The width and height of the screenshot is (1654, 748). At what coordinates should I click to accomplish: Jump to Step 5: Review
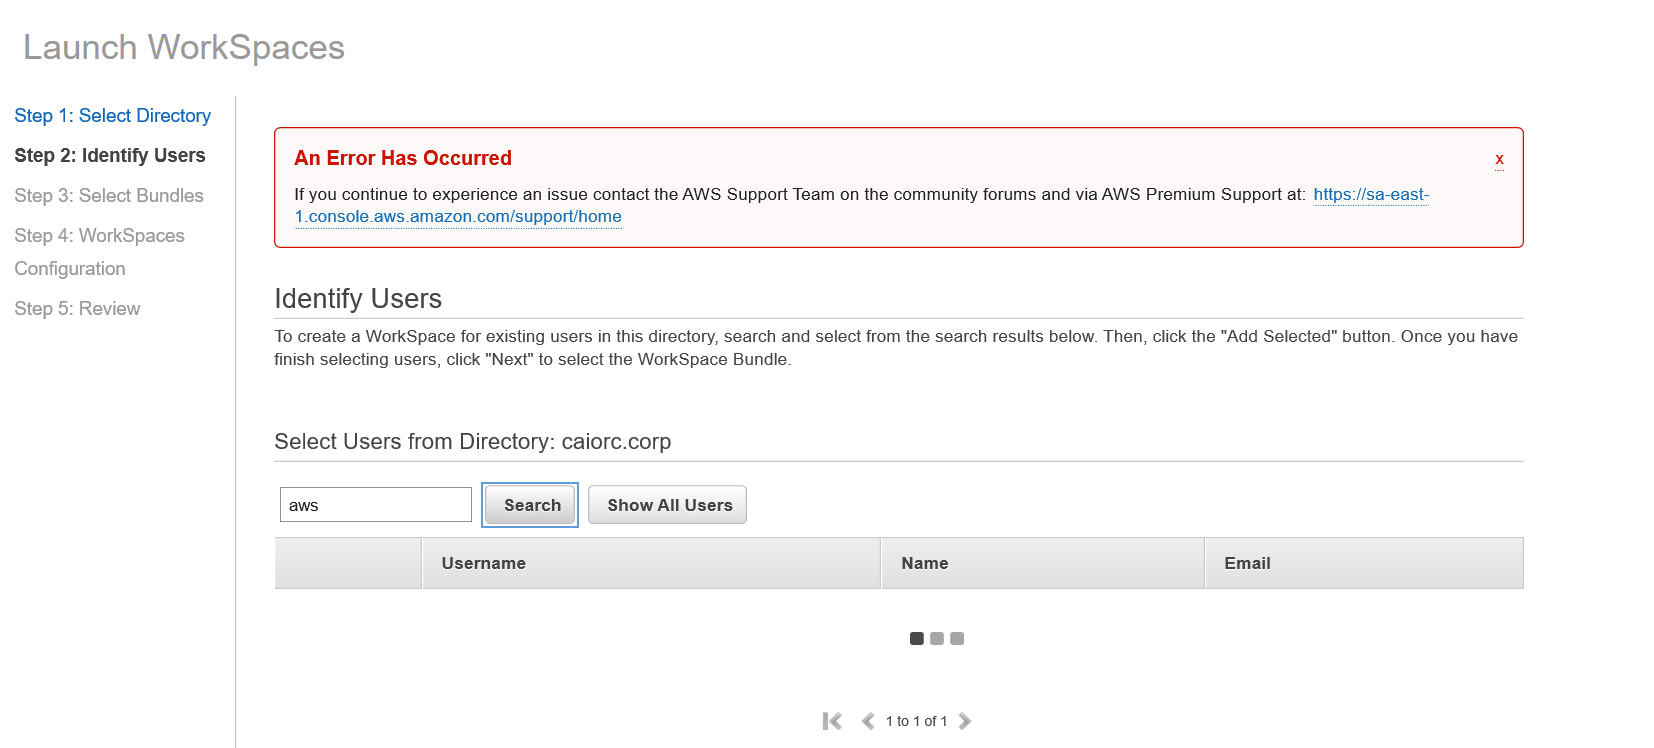point(77,309)
